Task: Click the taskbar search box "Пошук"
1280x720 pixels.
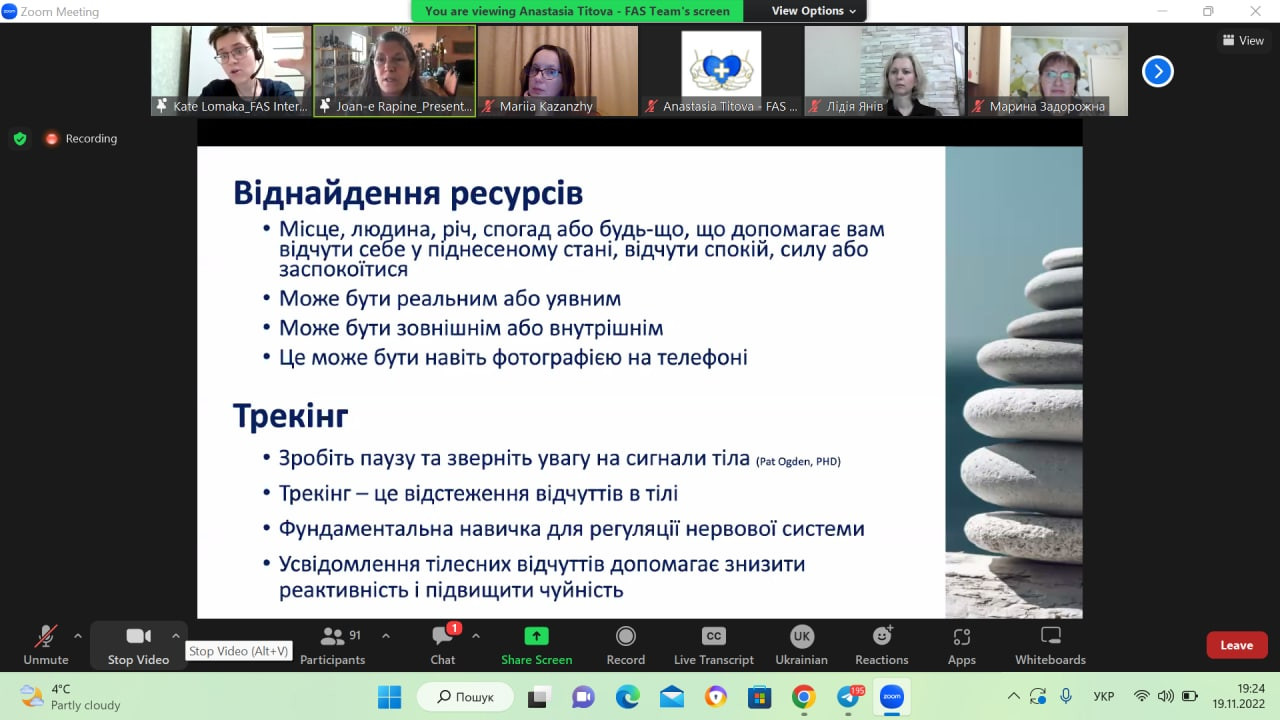Action: 465,697
